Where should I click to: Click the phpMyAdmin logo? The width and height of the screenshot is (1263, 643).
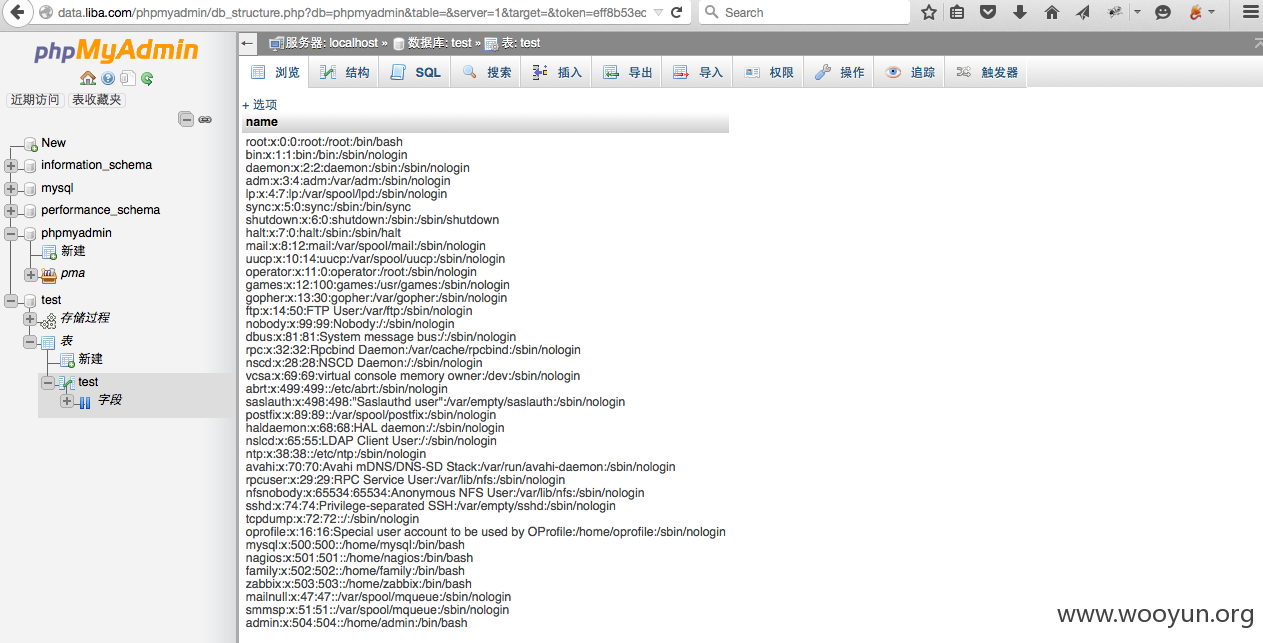(x=116, y=51)
